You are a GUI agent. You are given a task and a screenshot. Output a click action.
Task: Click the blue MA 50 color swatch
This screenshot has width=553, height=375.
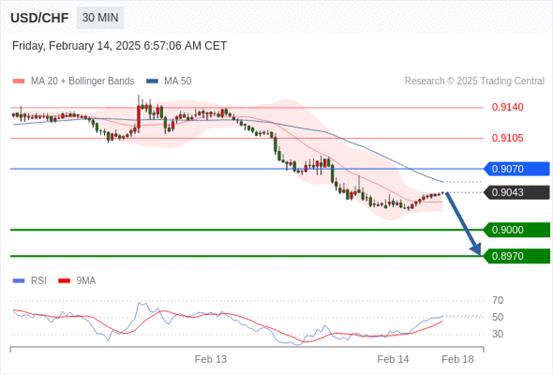click(152, 81)
